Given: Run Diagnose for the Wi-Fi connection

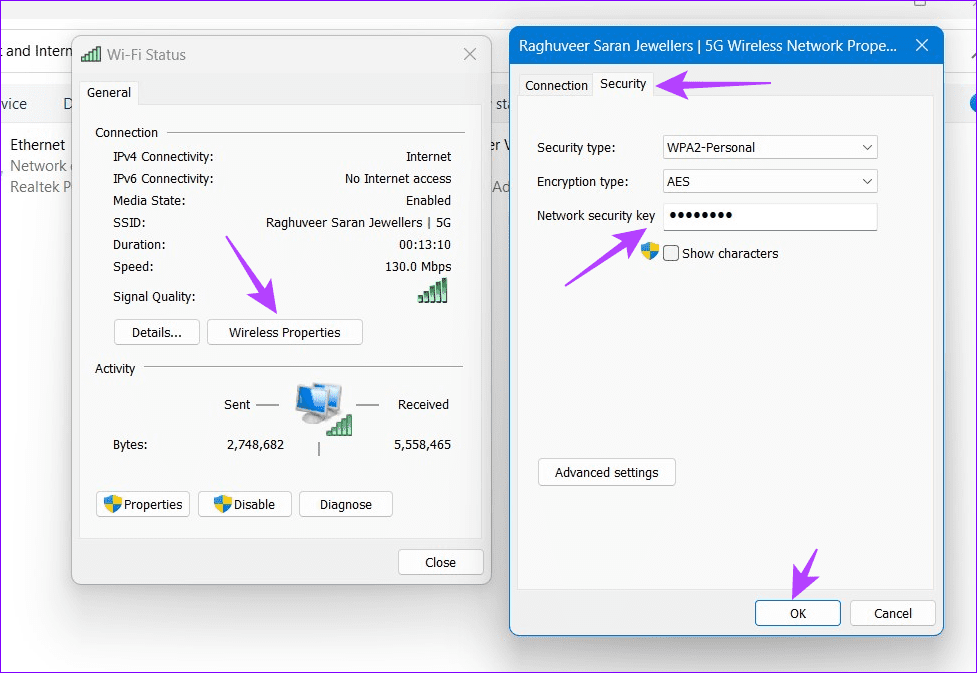Looking at the screenshot, I should coord(345,504).
